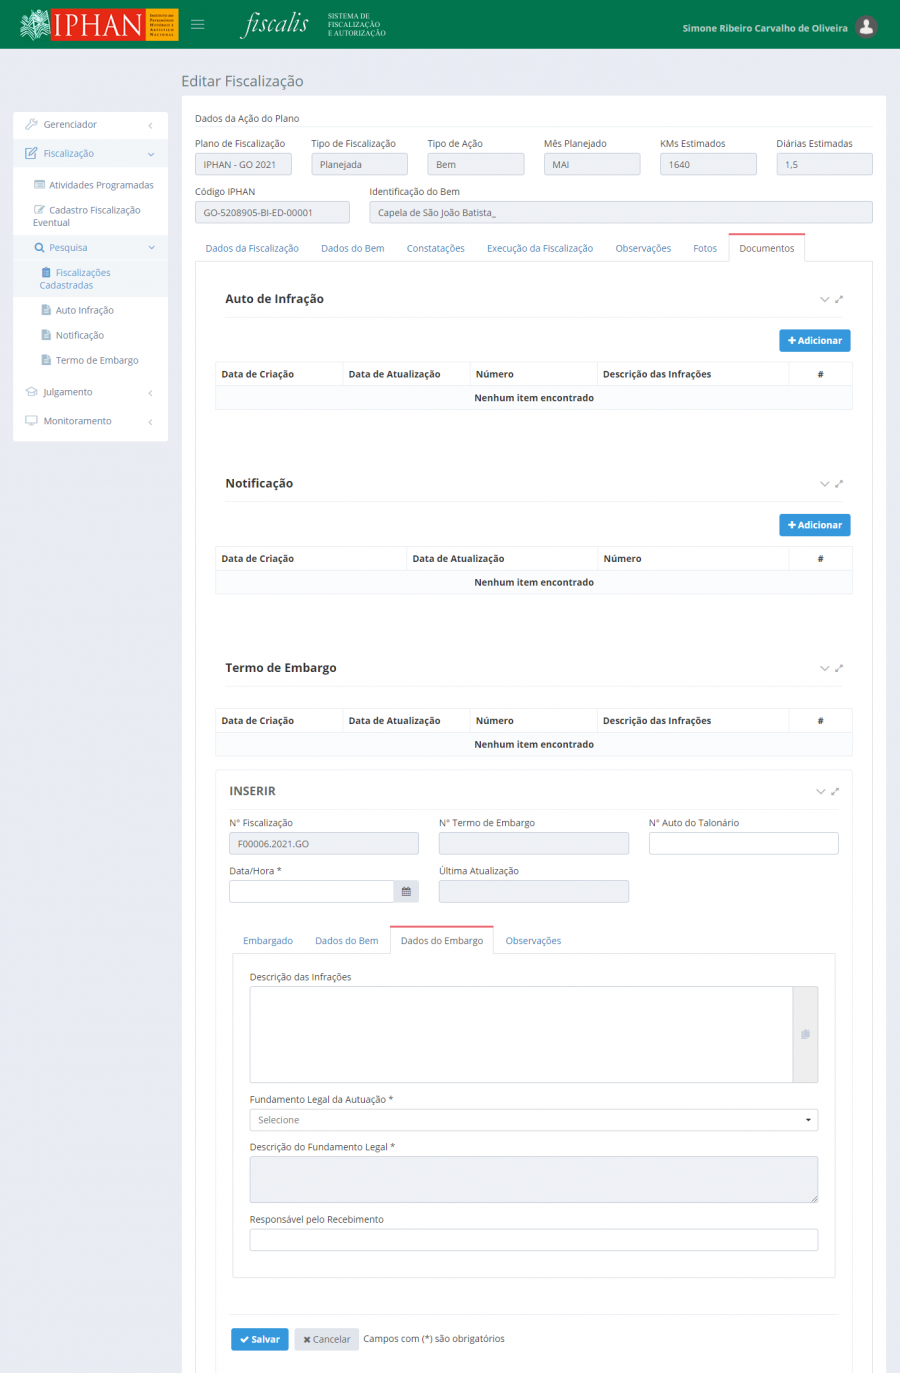Viewport: 900px width, 1373px height.
Task: Expand the Julgamento sidebar menu
Action: point(90,392)
